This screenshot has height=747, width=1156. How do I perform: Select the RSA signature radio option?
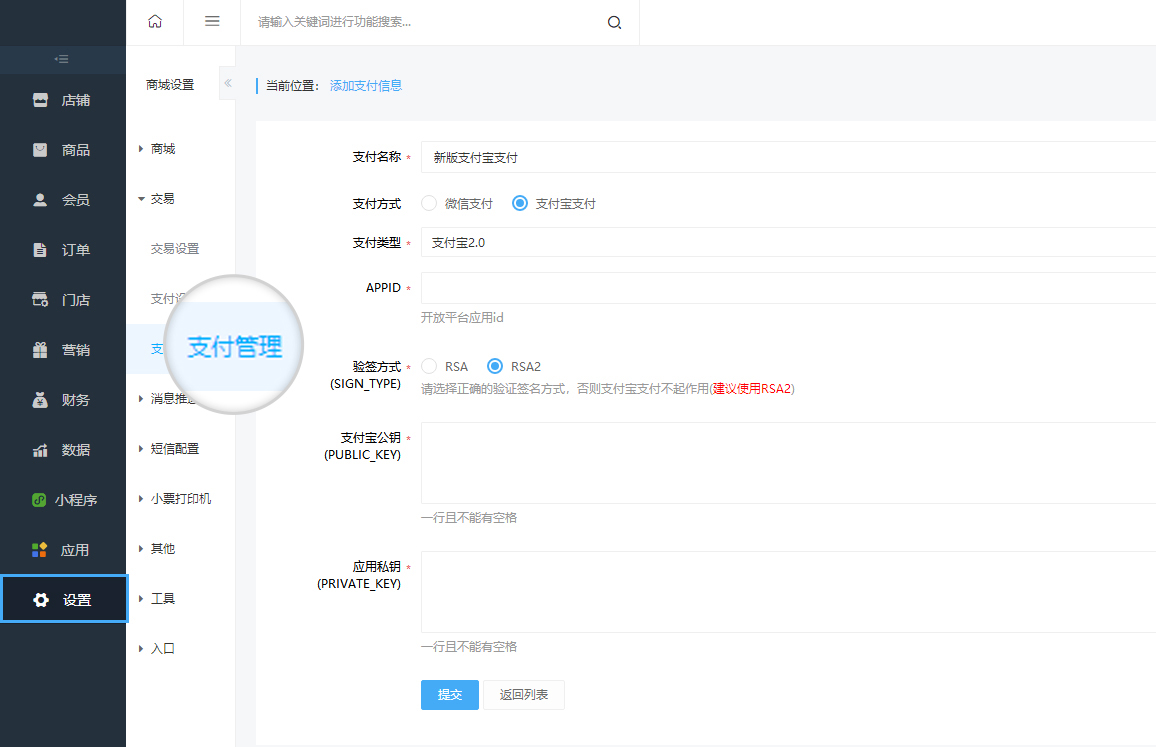pos(429,367)
